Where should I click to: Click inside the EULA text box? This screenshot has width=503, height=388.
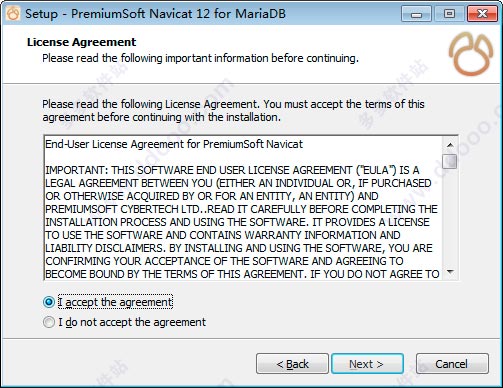pyautogui.click(x=243, y=208)
